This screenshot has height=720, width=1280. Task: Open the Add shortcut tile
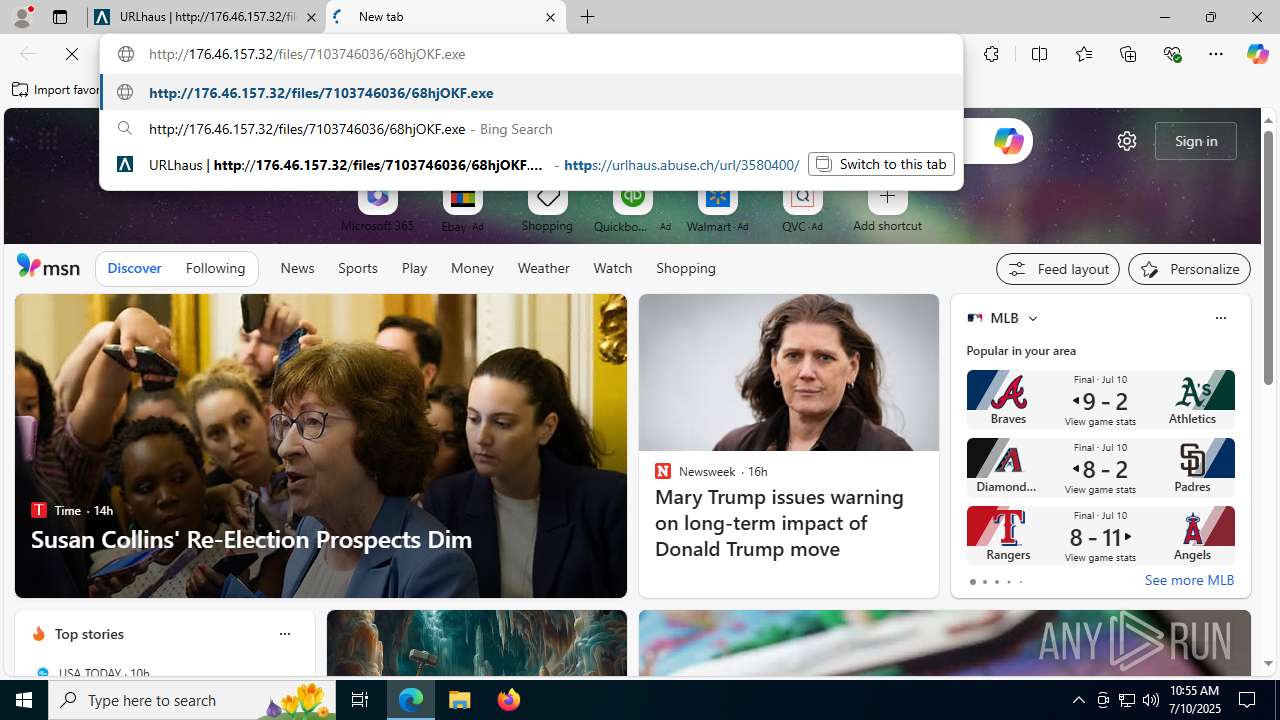(x=887, y=208)
